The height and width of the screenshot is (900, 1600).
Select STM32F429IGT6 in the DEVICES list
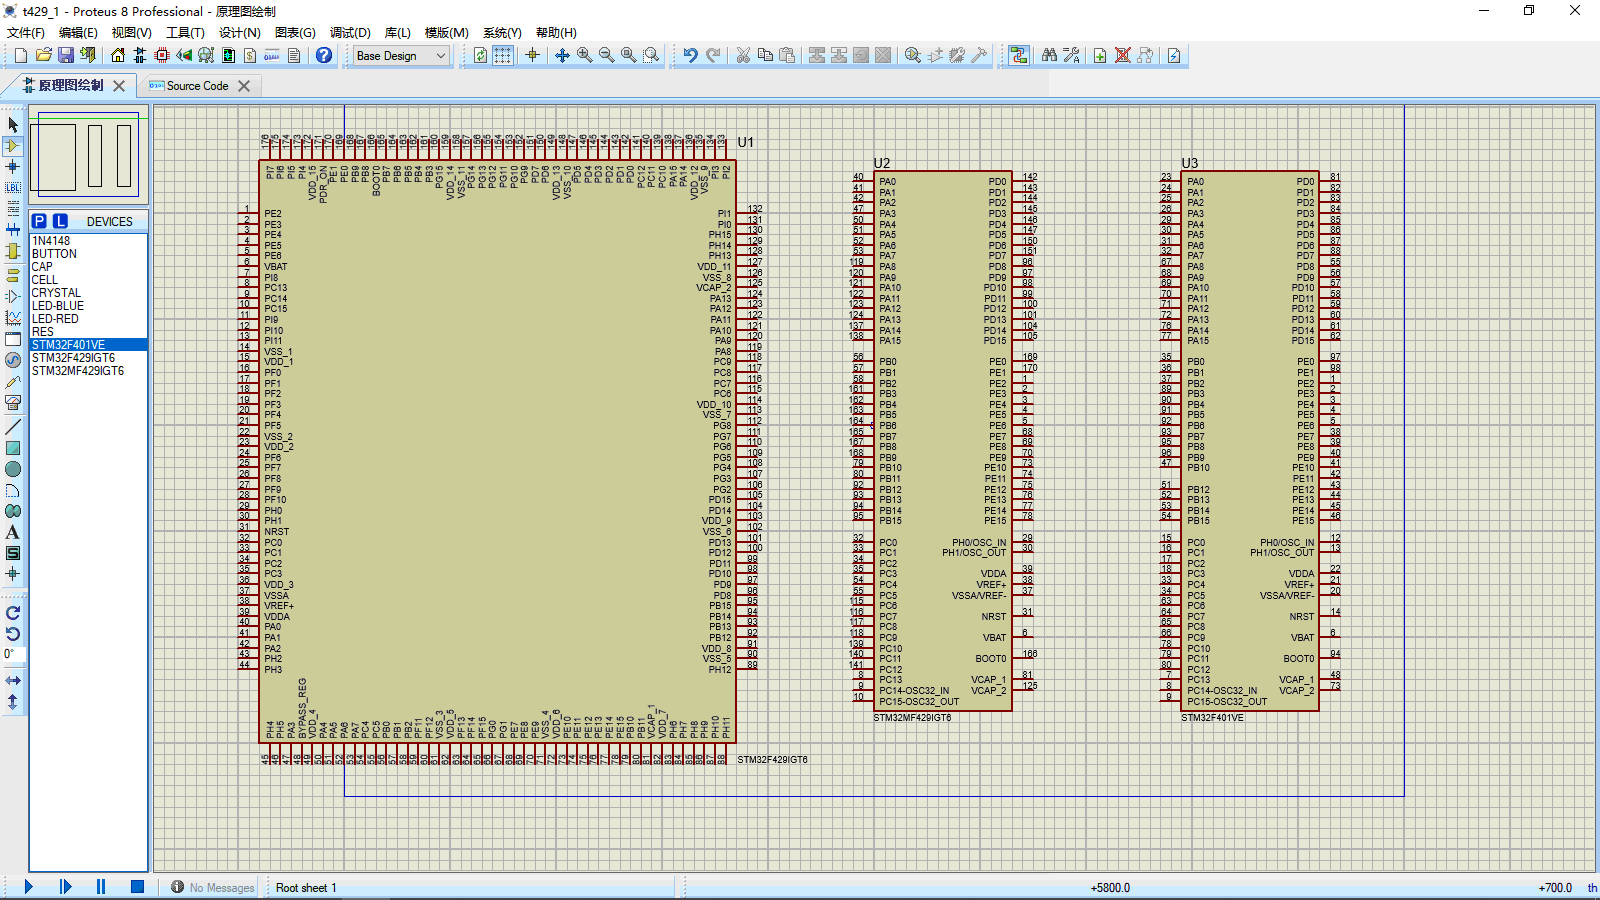[75, 357]
